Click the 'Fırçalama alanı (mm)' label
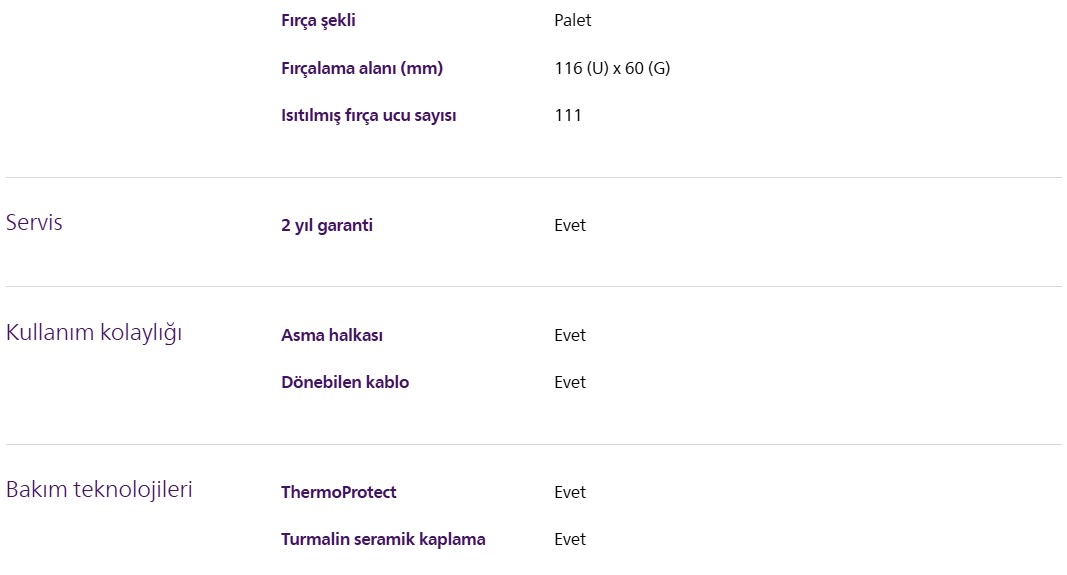 coord(362,68)
